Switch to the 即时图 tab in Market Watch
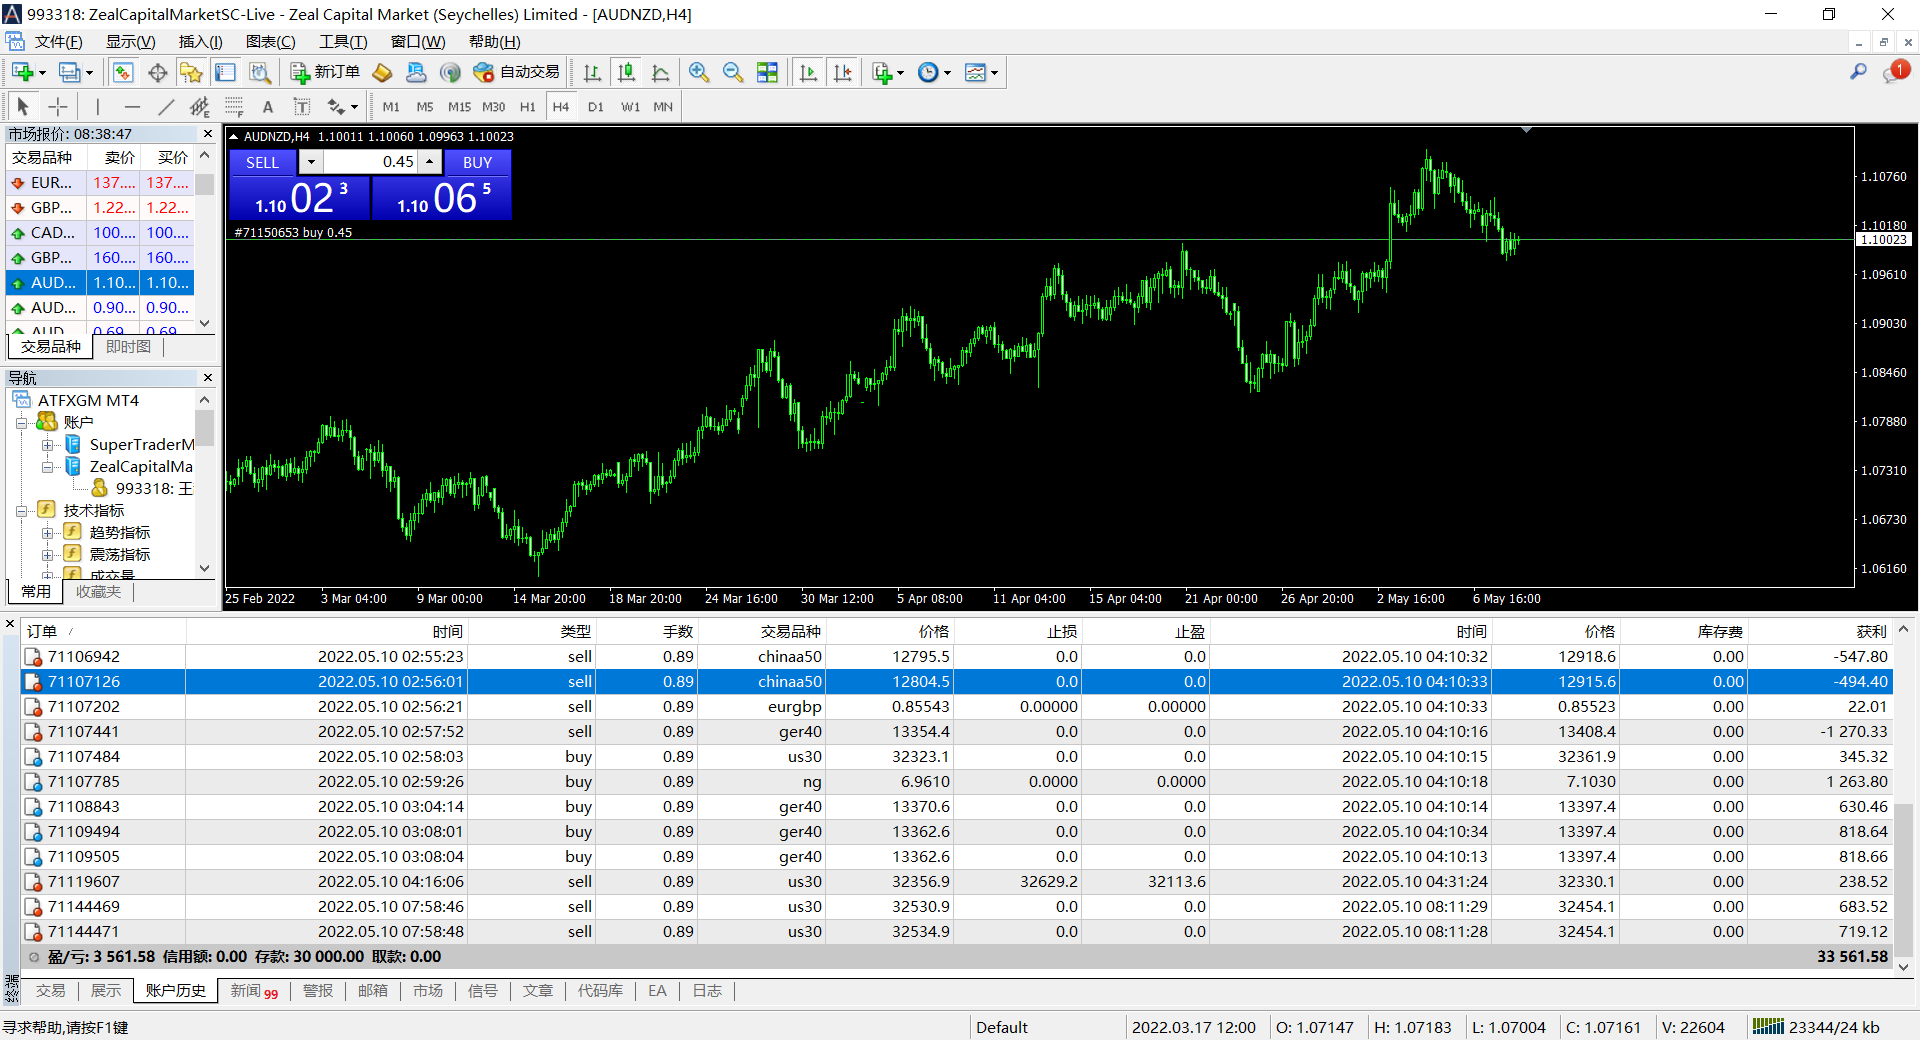The width and height of the screenshot is (1920, 1040). pos(128,346)
